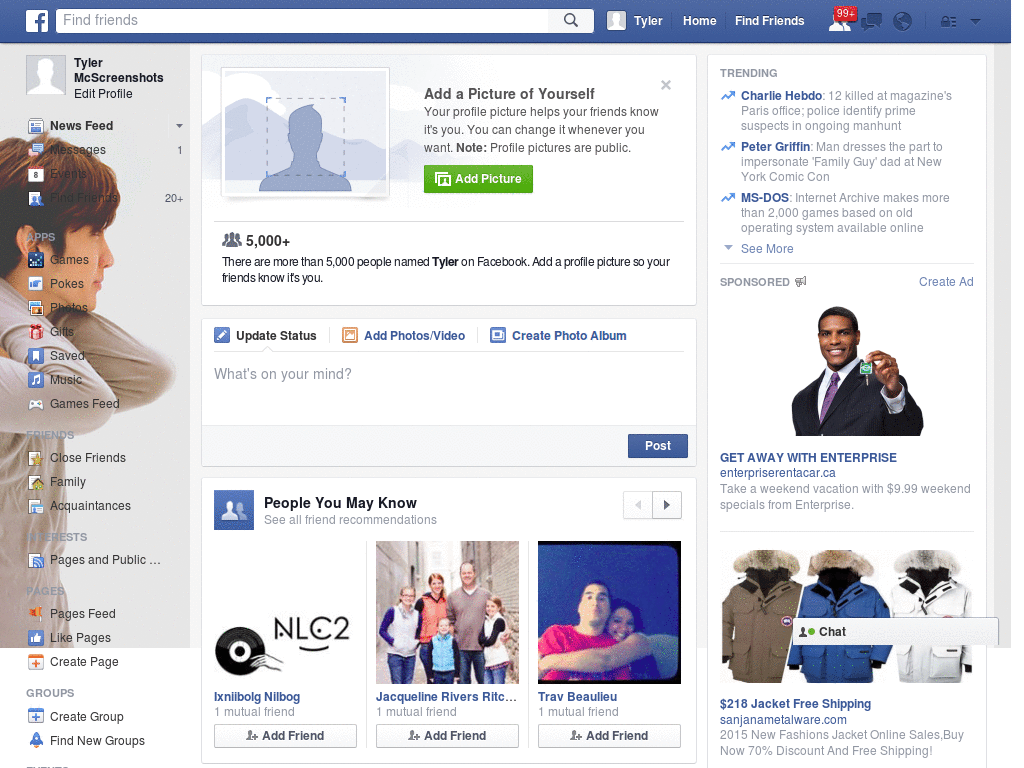Add Ixniibolg Nilbog as friend
This screenshot has width=1024, height=768.
pos(285,736)
